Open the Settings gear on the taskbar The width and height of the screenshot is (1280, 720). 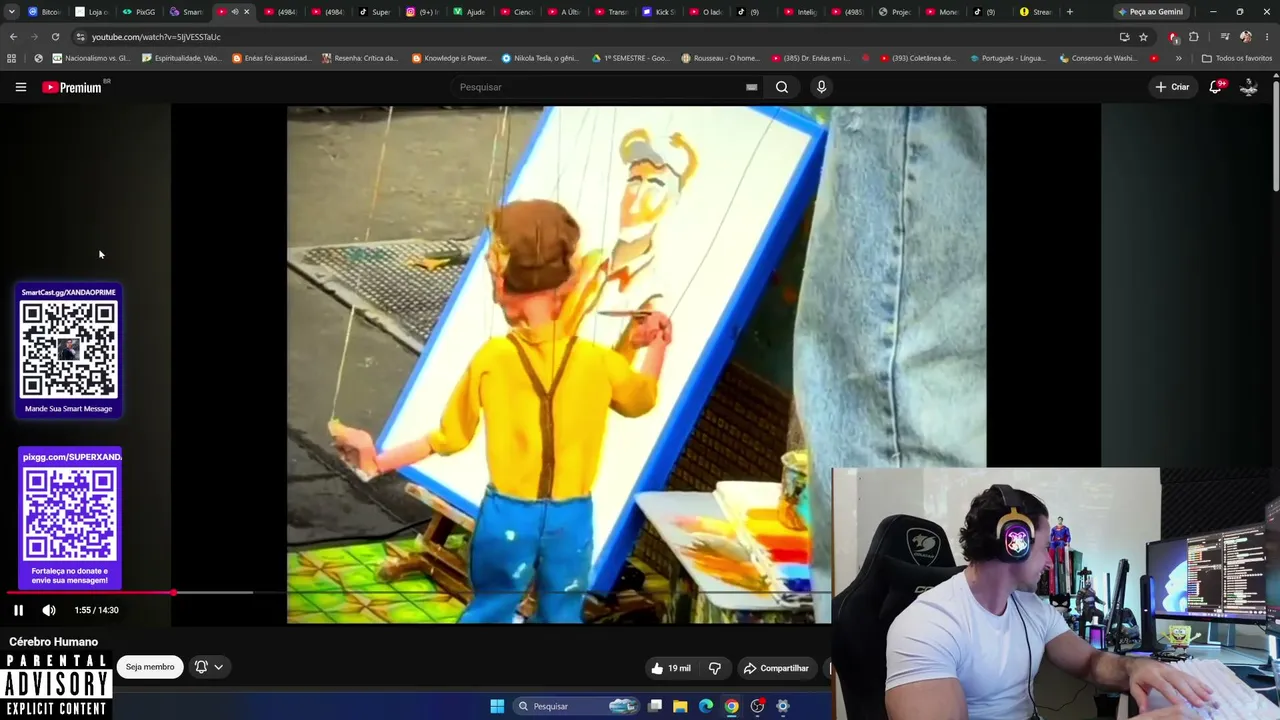tap(783, 706)
